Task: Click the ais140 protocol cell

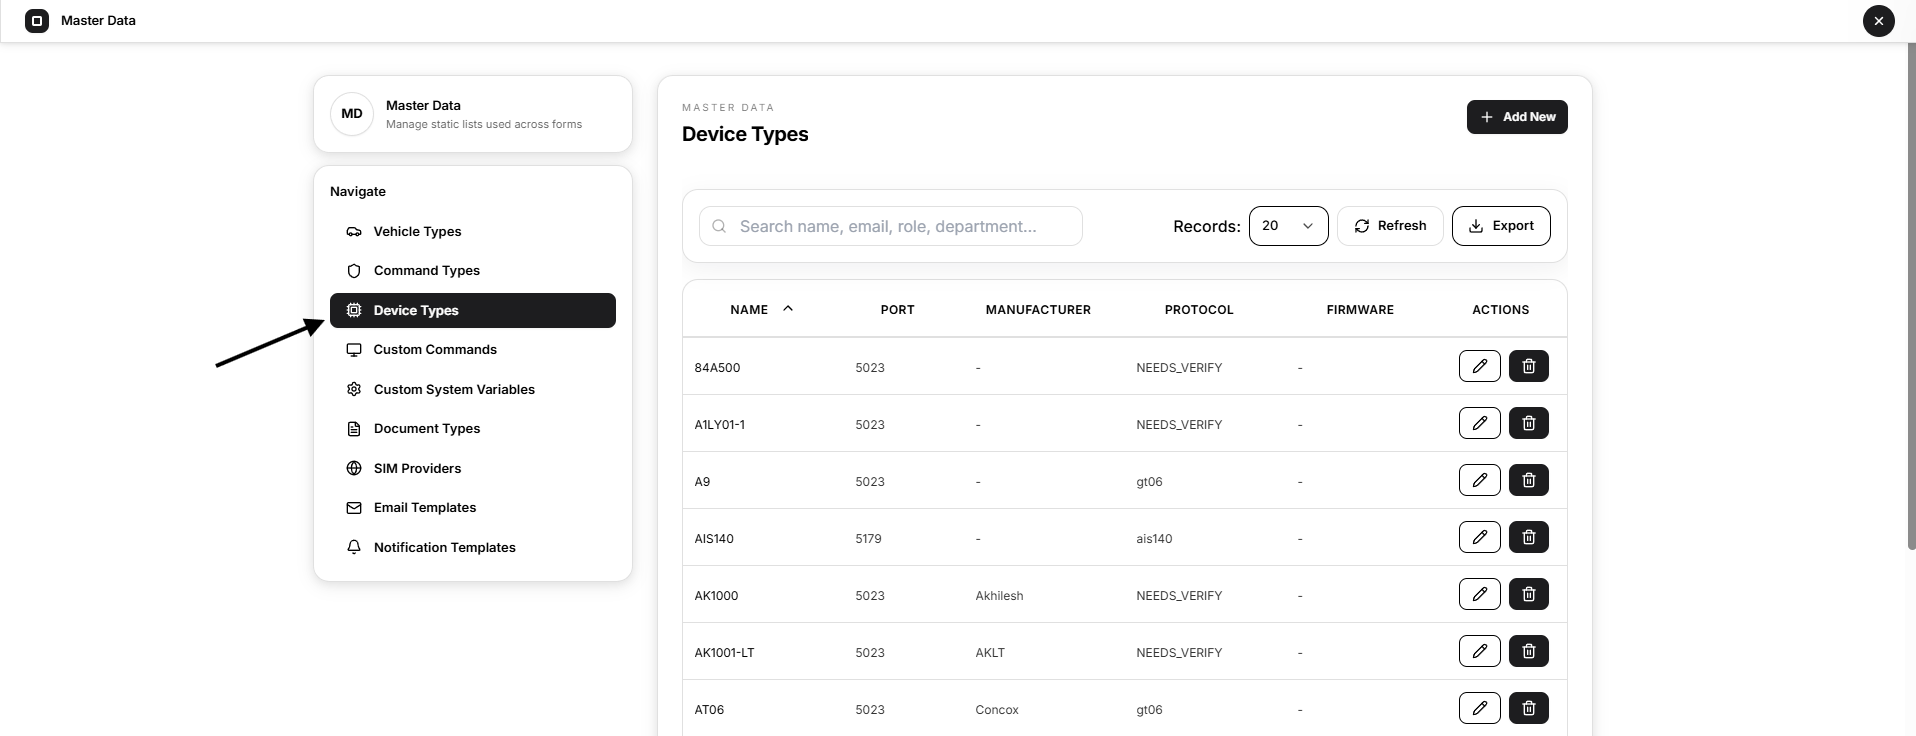Action: (x=1154, y=539)
